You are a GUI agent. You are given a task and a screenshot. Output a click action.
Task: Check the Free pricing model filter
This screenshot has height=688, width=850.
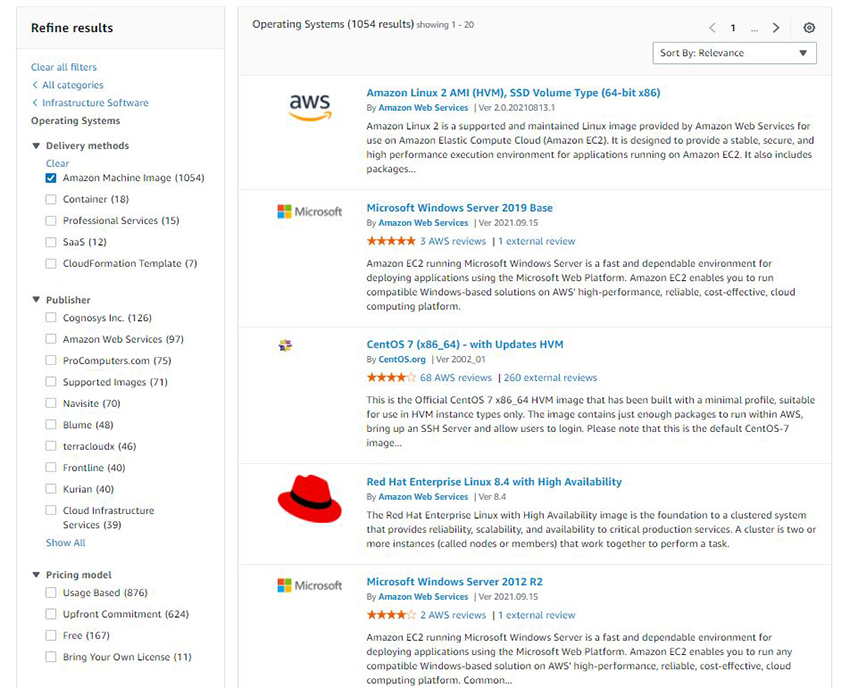tap(51, 636)
